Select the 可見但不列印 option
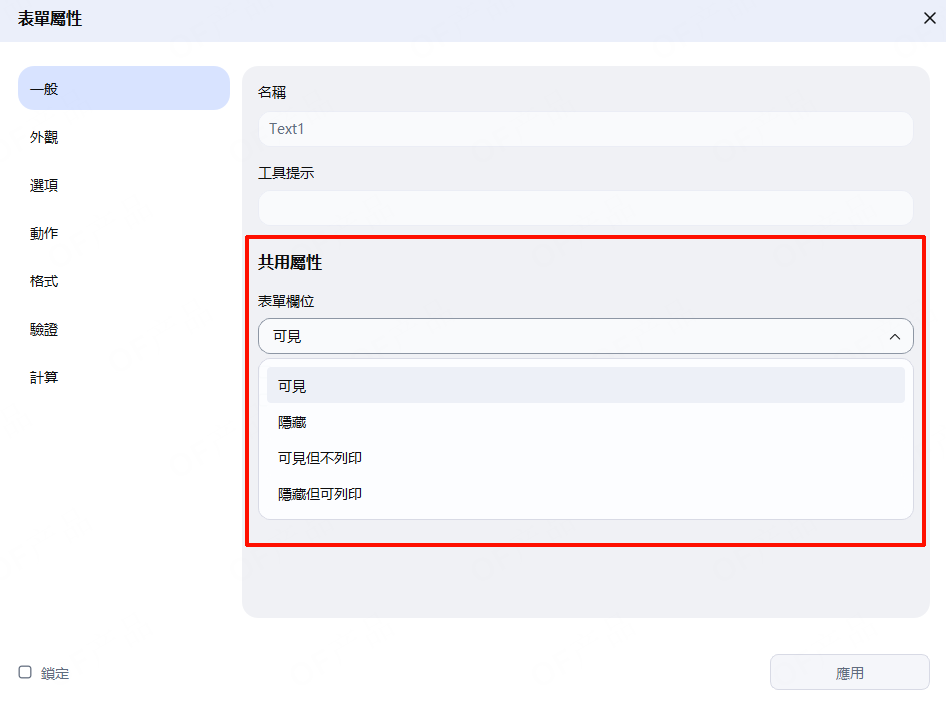Viewport: 946px width, 705px height. pos(585,458)
